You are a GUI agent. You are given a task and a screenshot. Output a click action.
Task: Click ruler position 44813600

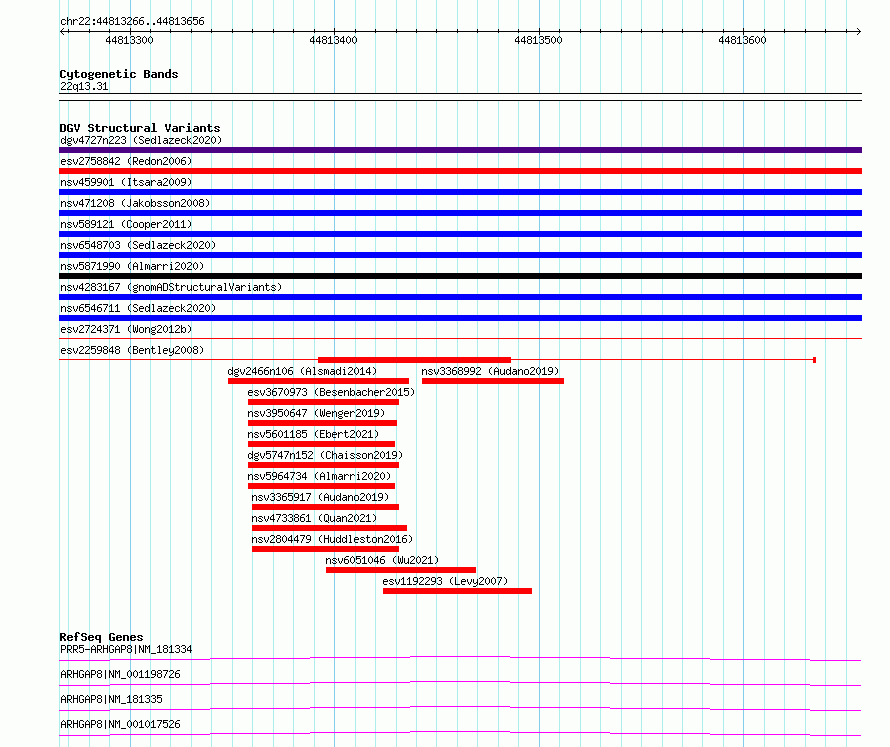(x=742, y=40)
